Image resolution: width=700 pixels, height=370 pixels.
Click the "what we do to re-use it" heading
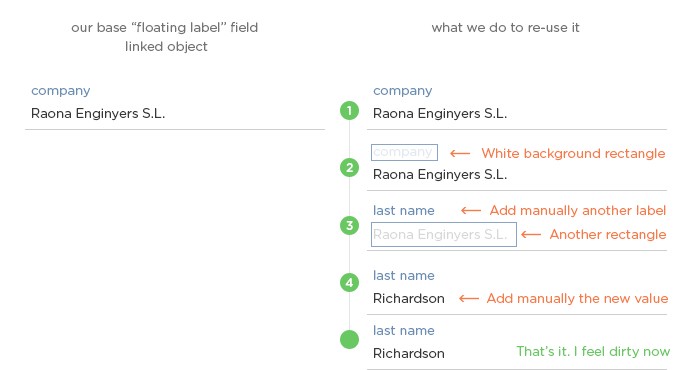505,28
